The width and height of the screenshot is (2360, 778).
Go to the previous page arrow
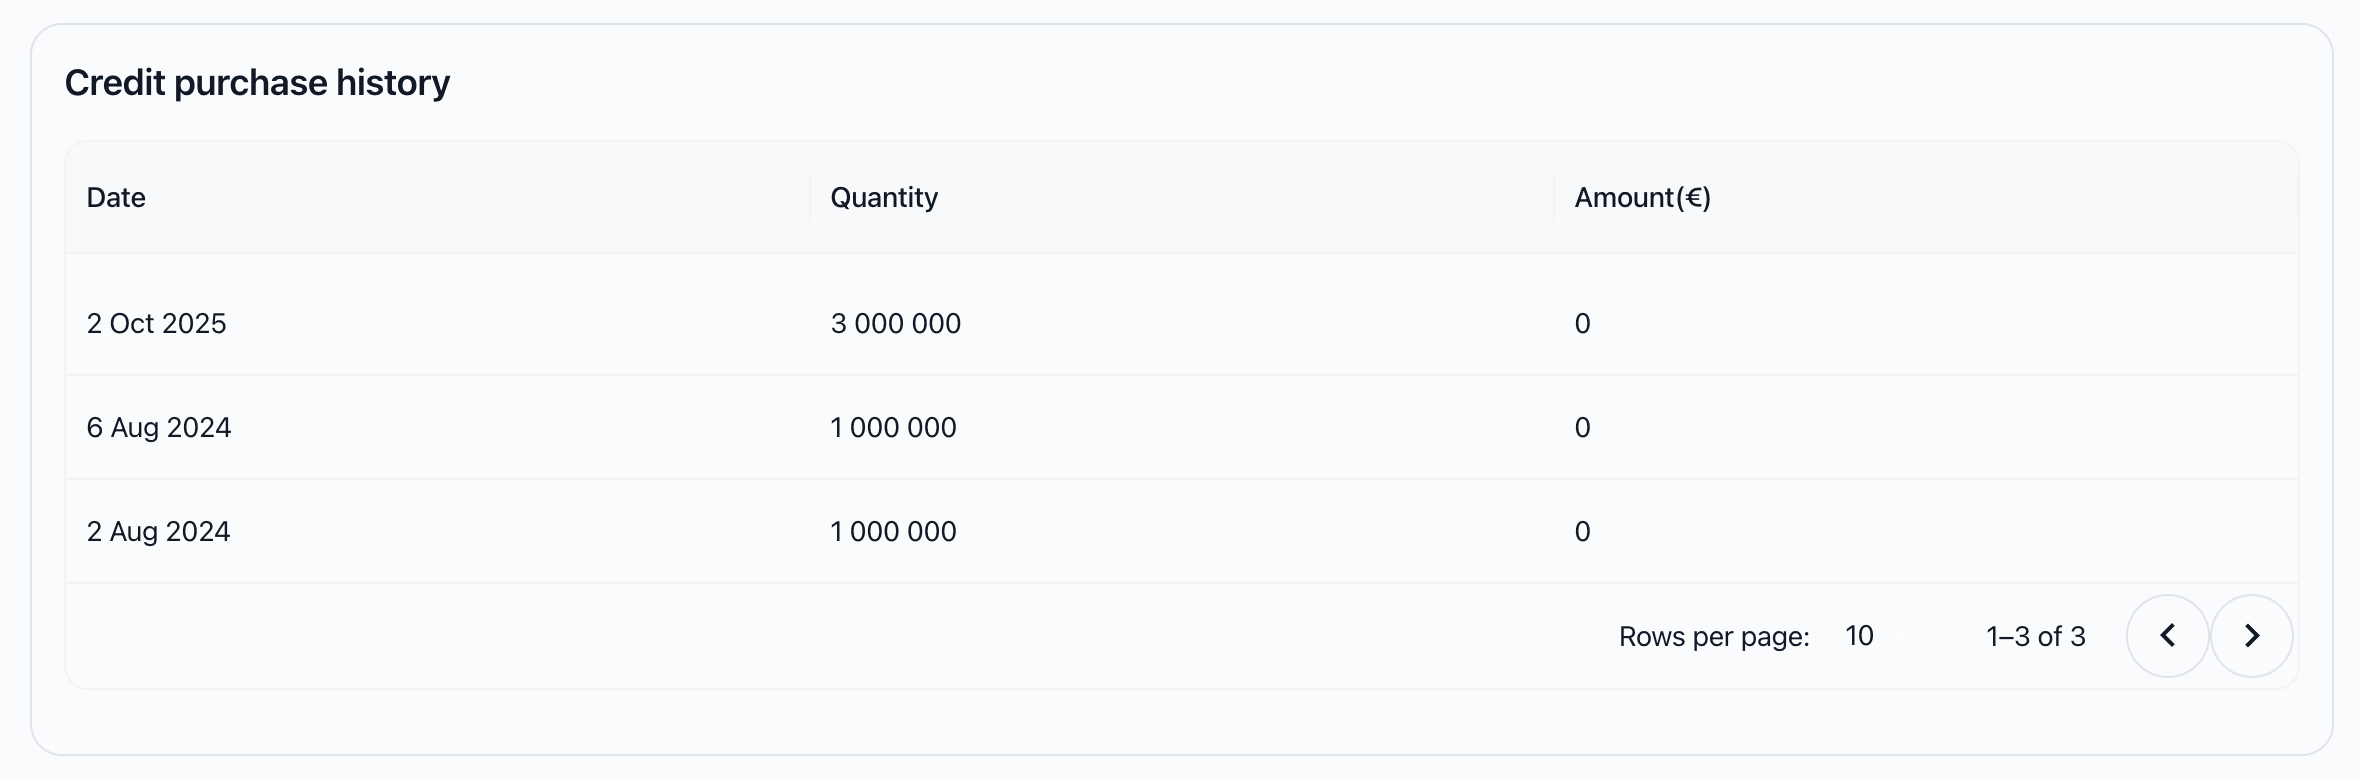[2167, 636]
